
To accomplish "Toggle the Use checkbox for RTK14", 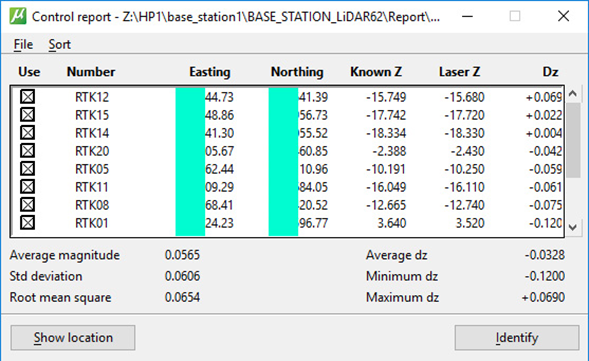I will click(x=27, y=133).
